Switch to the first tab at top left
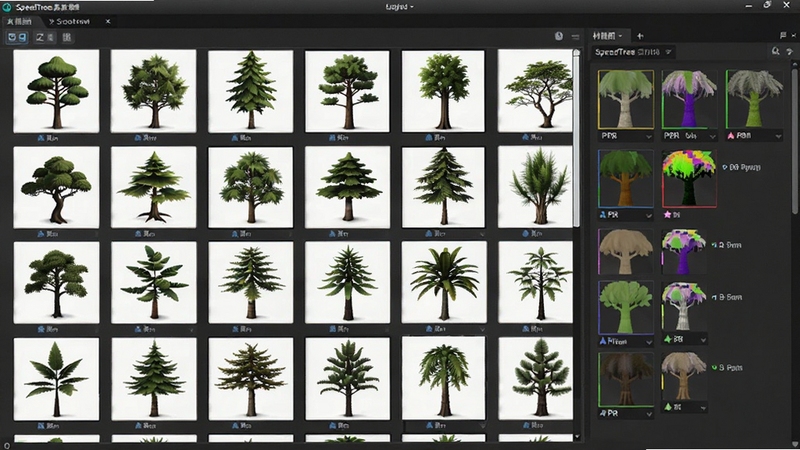 (20, 21)
